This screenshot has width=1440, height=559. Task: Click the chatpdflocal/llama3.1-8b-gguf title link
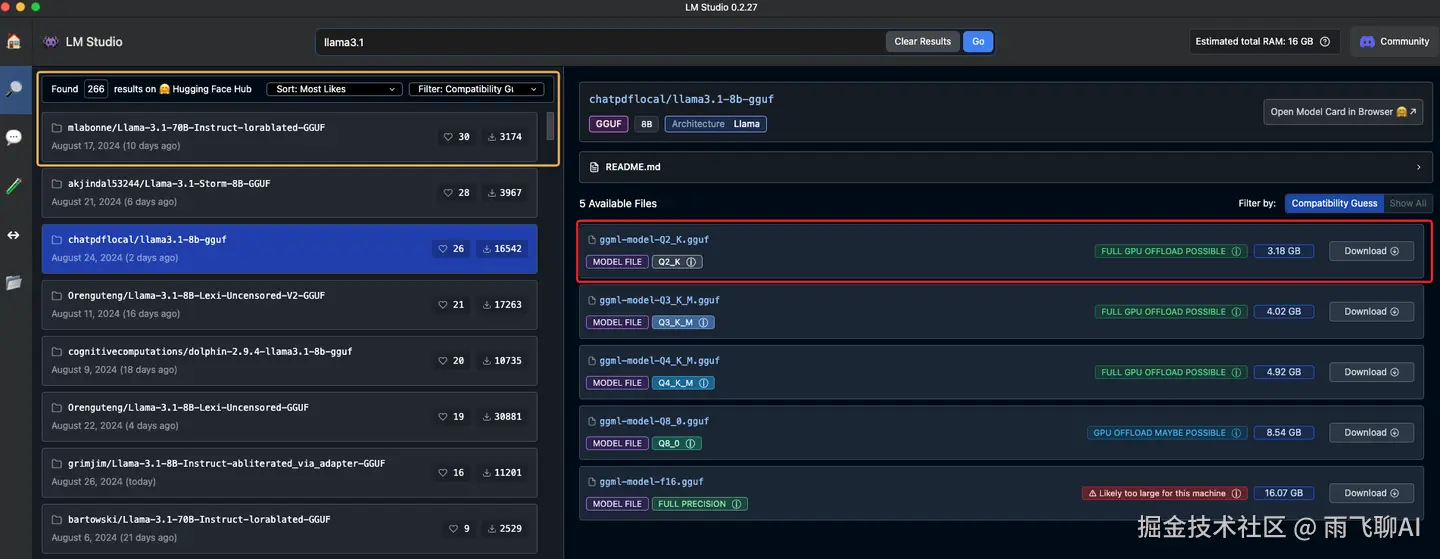coord(681,100)
